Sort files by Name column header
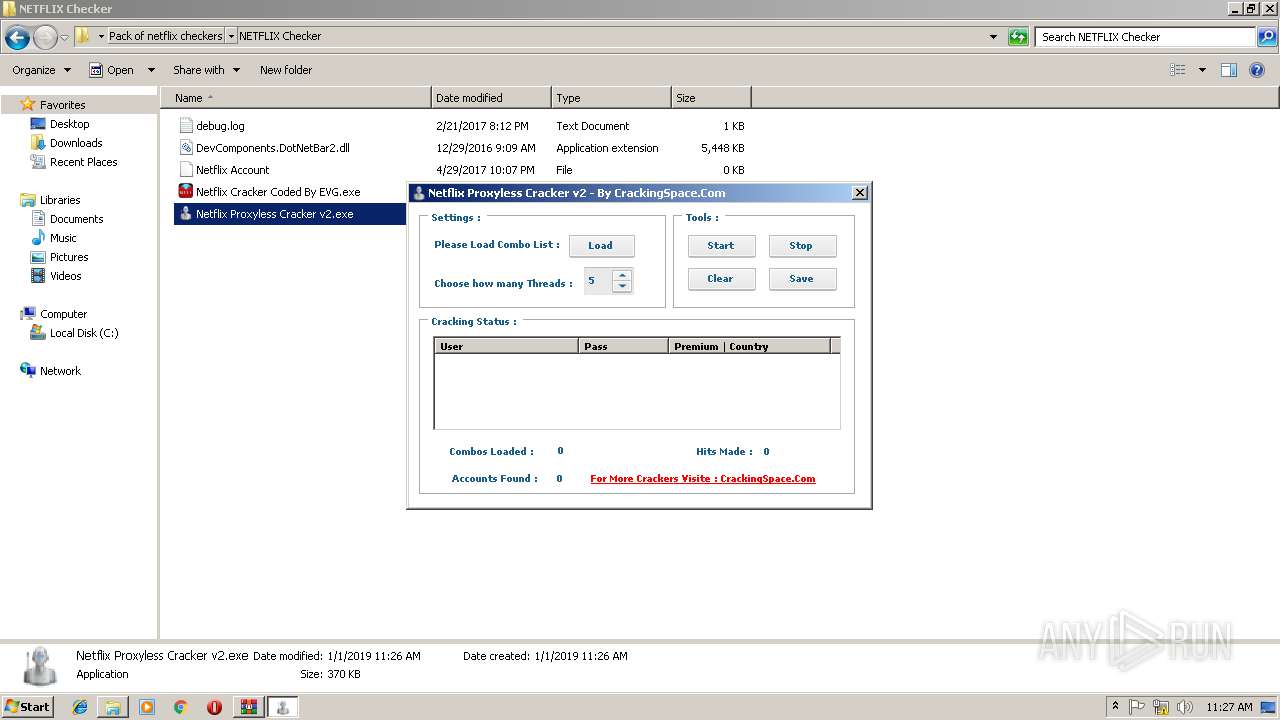The height and width of the screenshot is (720, 1280). (x=295, y=98)
